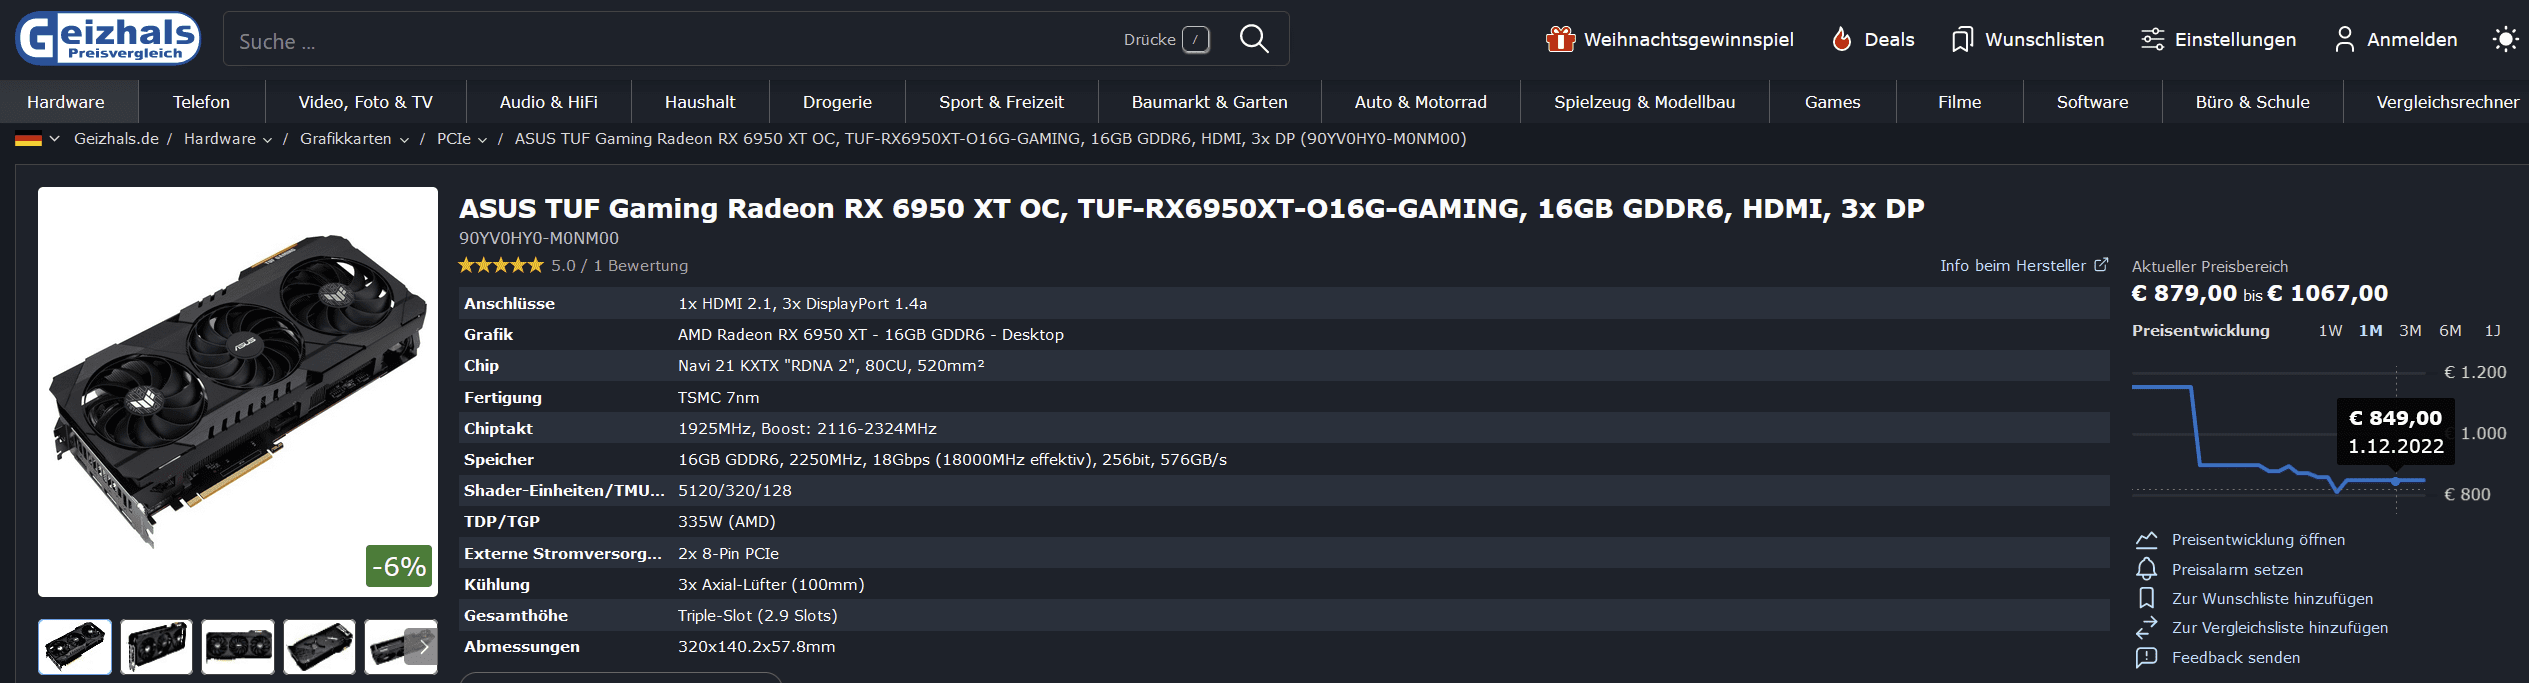Click the Wunschlisten bookmark icon
This screenshot has height=683, width=2529.
tap(1962, 40)
